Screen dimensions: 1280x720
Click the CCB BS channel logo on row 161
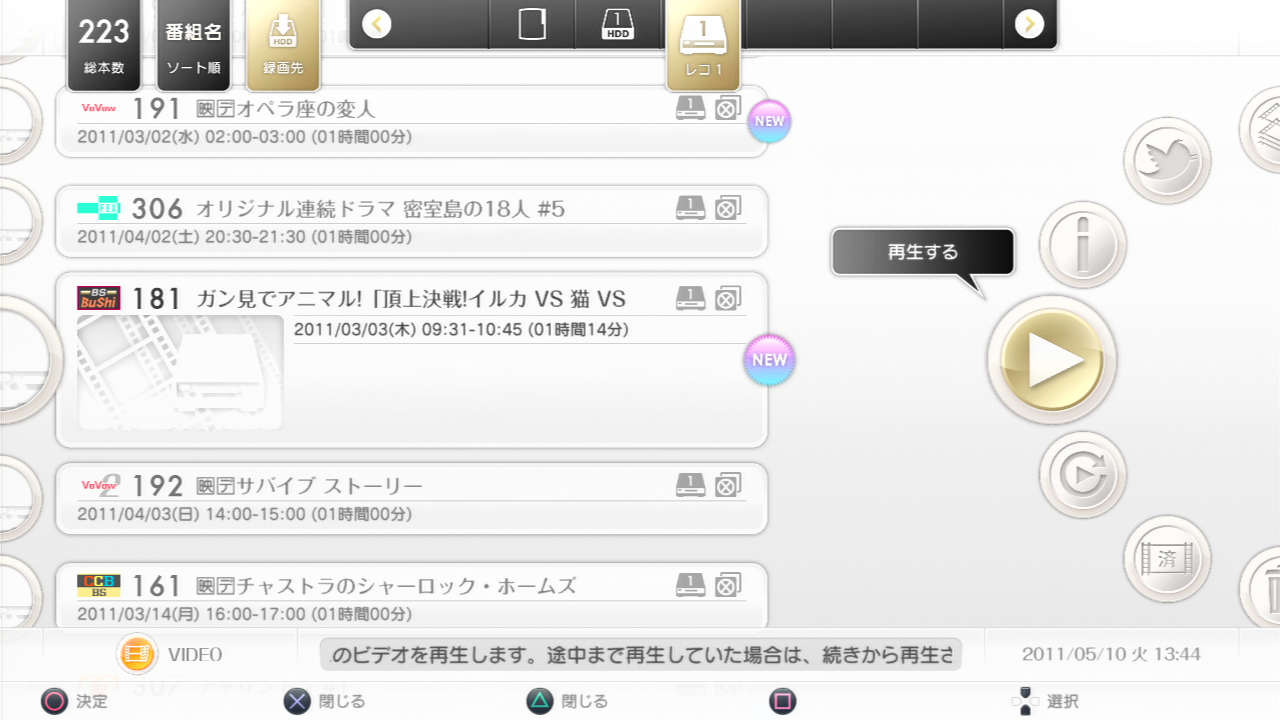[99, 585]
